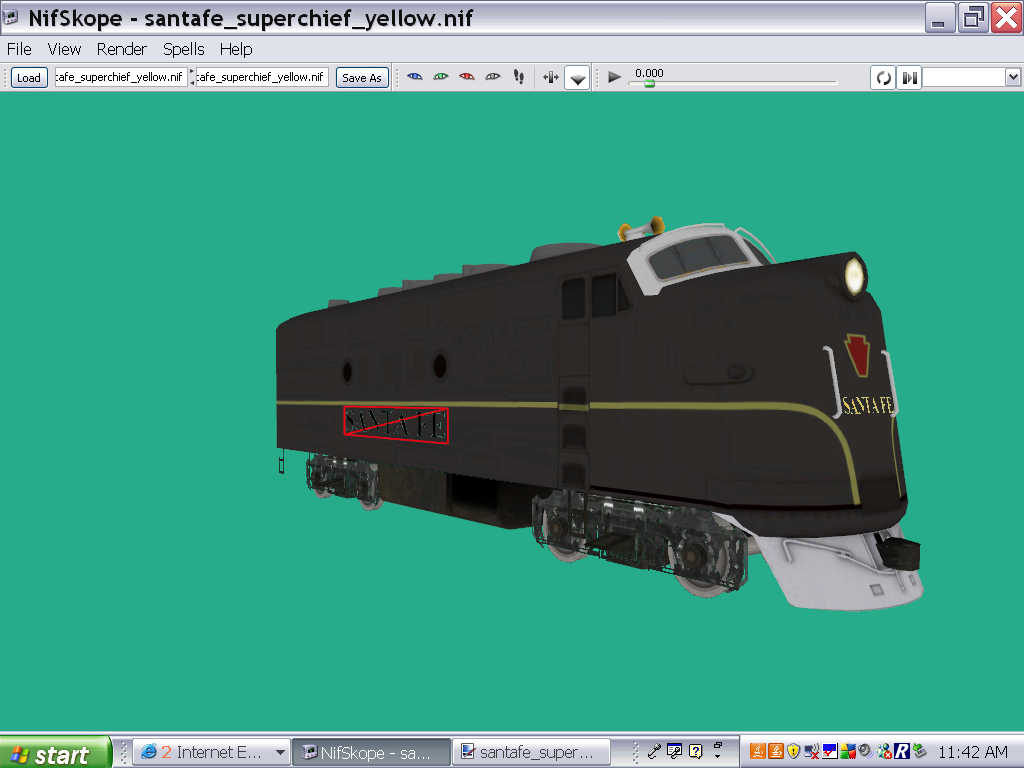Viewport: 1024px width, 768px height.
Task: Click the yellow security shield tray icon
Action: [793, 752]
